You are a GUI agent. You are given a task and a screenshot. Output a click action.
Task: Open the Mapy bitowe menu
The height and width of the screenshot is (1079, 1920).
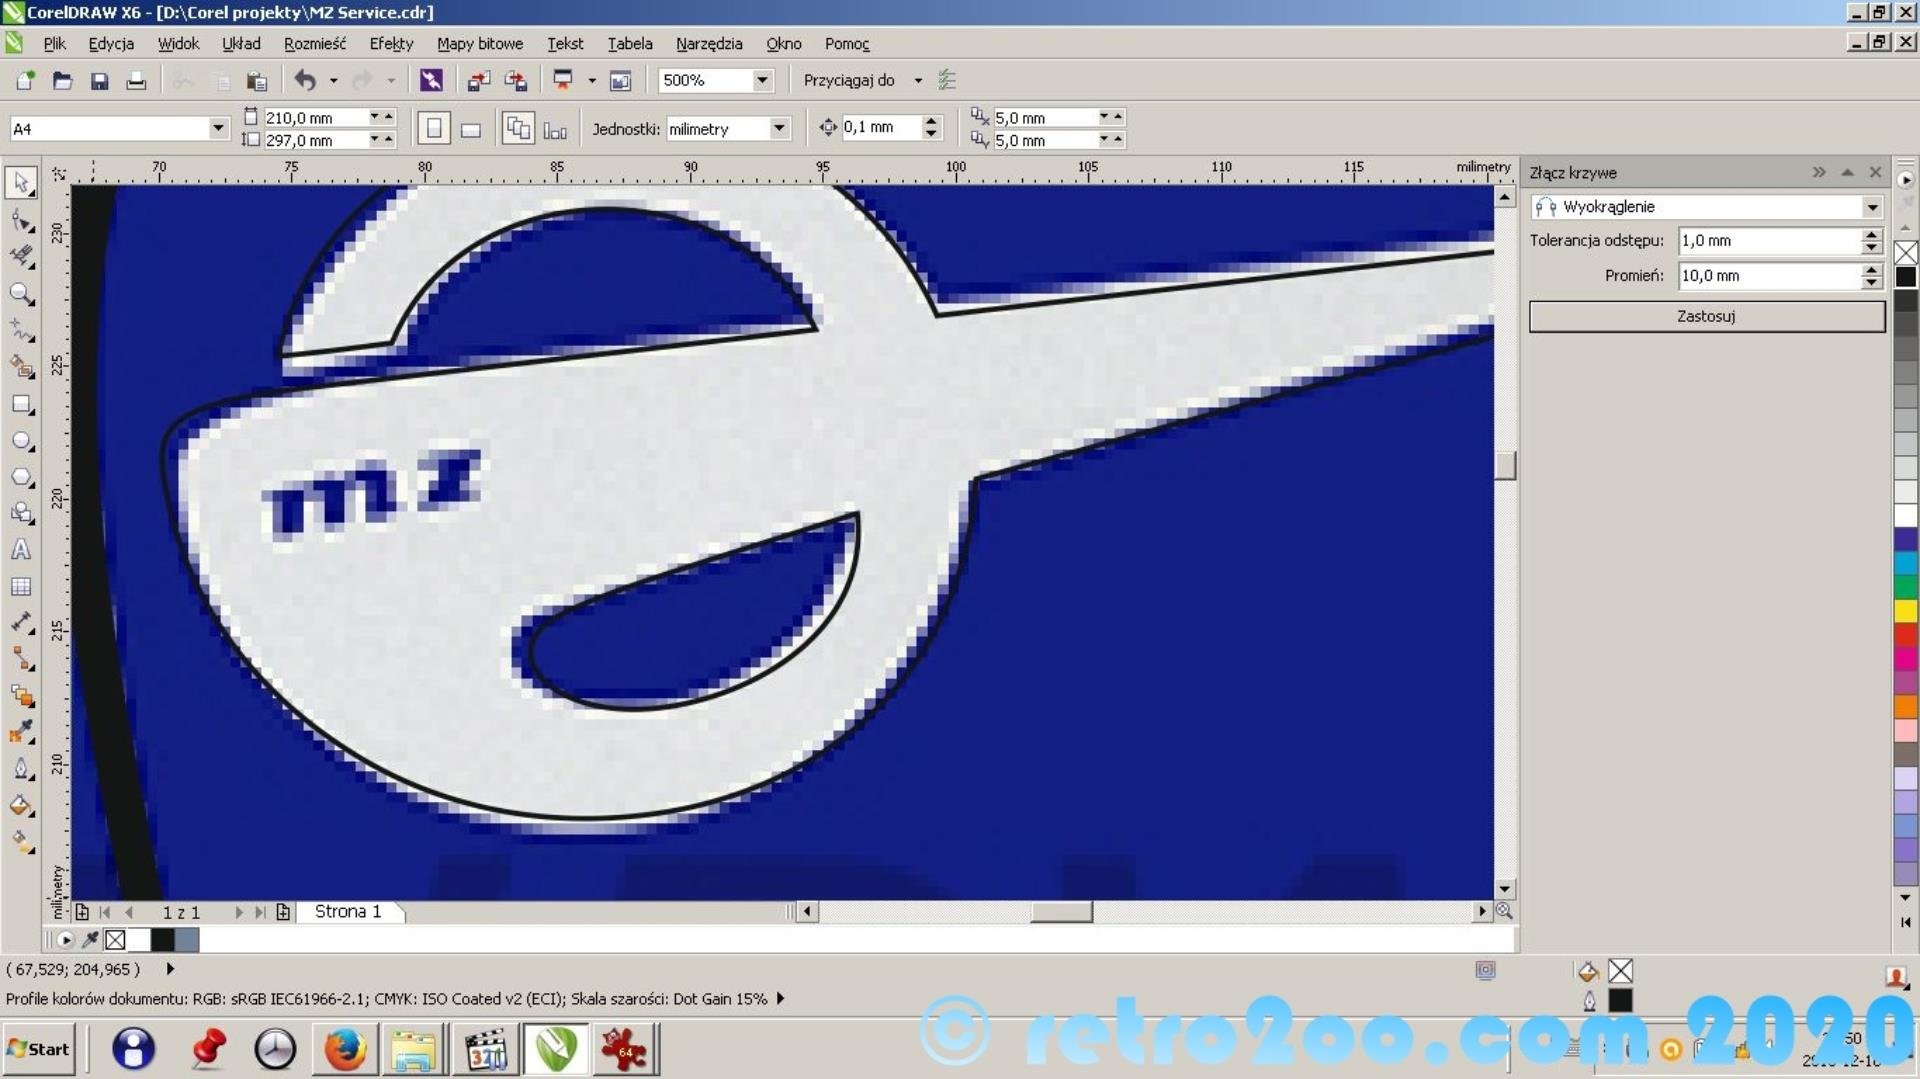479,44
